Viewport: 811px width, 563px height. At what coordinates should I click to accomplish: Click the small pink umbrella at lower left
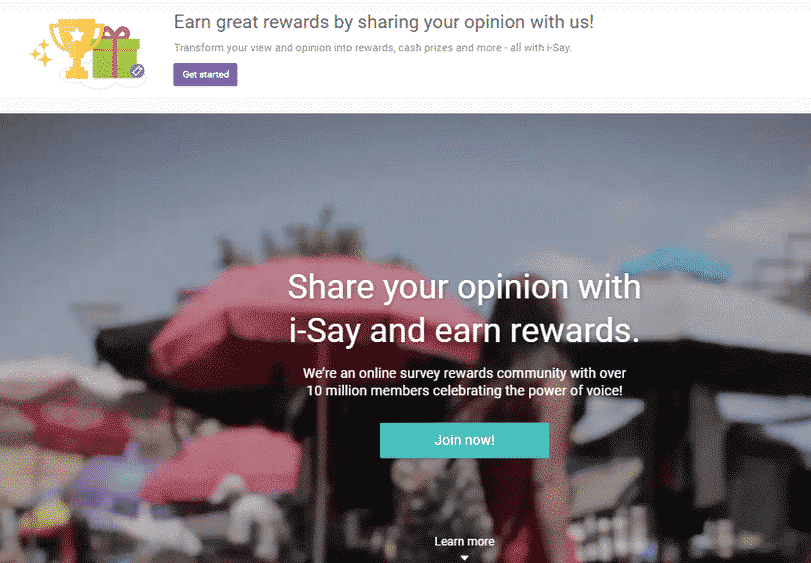pos(222,465)
